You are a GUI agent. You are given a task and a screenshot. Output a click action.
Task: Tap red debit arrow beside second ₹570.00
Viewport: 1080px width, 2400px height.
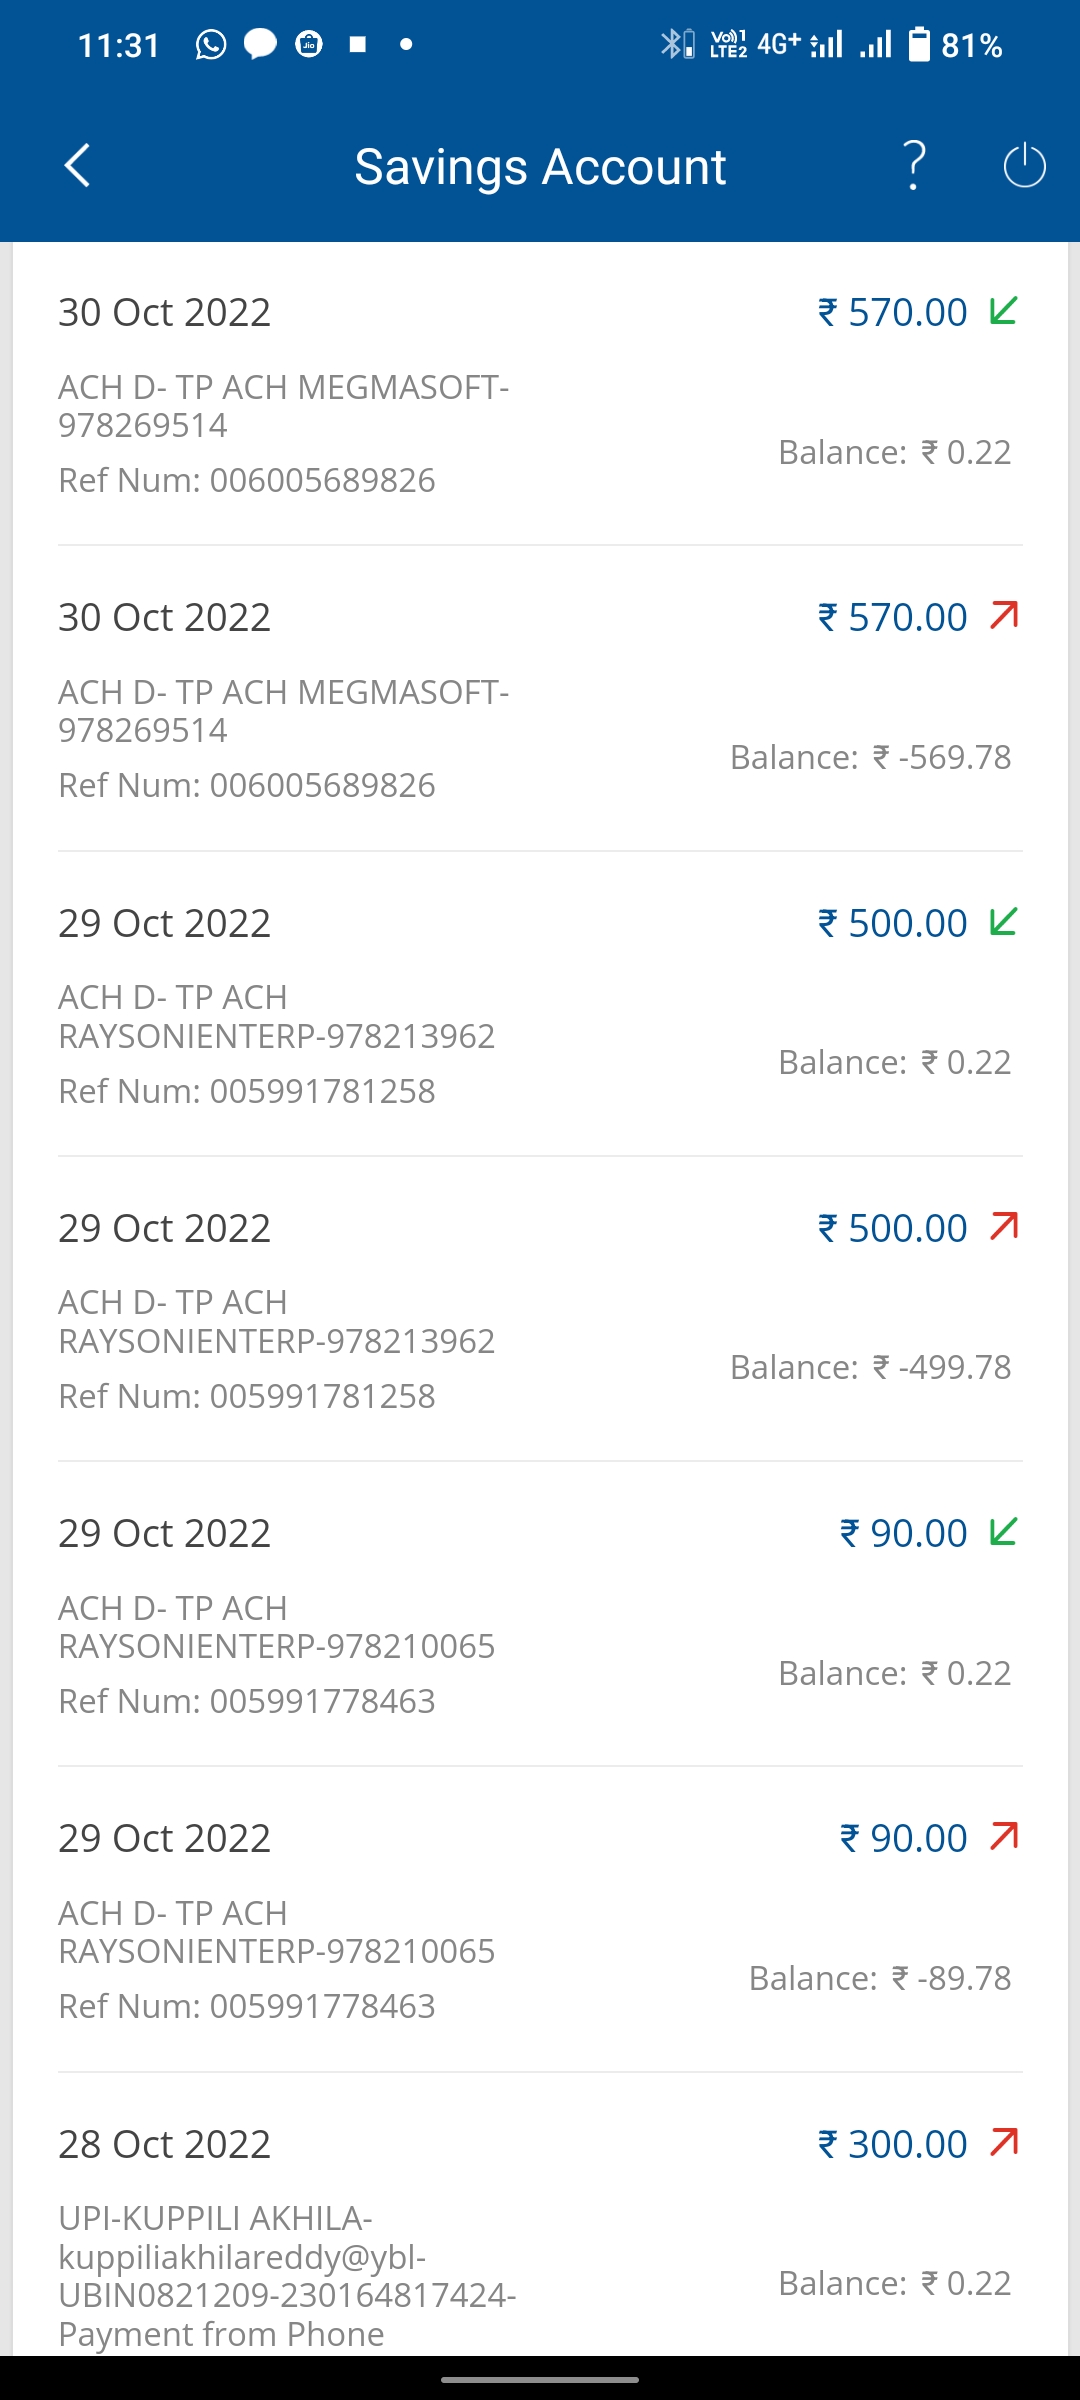[1003, 616]
